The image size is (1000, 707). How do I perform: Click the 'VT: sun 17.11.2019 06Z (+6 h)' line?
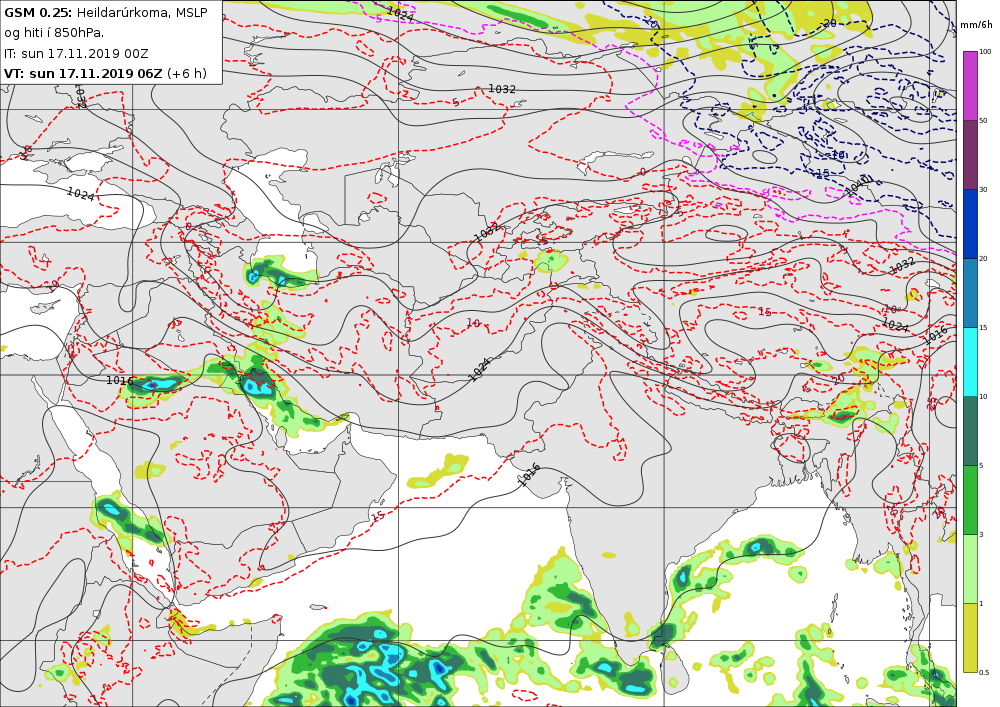click(x=105, y=73)
